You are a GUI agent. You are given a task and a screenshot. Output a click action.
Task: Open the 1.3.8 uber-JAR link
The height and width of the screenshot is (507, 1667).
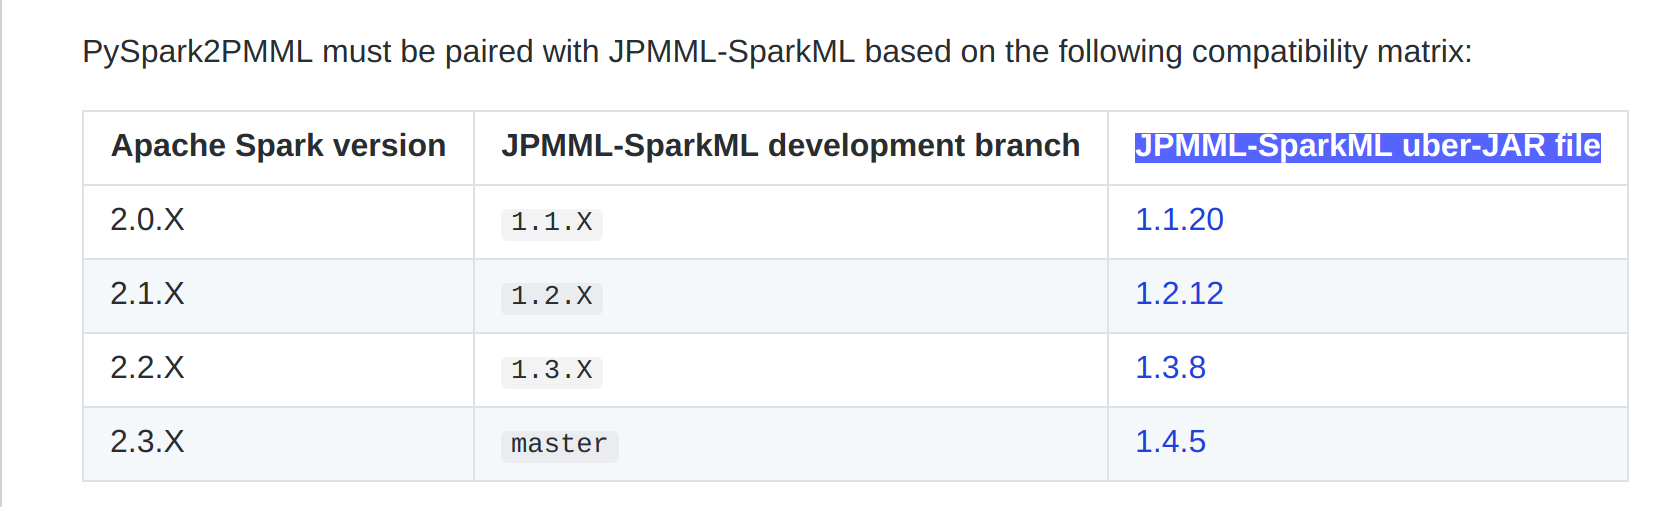click(1170, 368)
